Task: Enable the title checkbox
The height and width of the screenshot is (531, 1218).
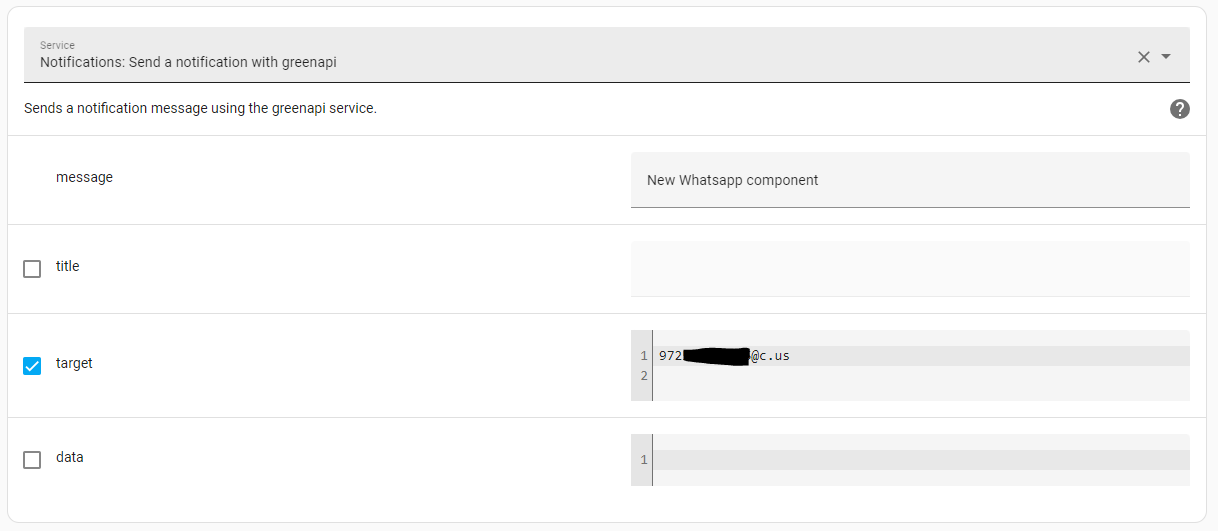Action: tap(32, 269)
